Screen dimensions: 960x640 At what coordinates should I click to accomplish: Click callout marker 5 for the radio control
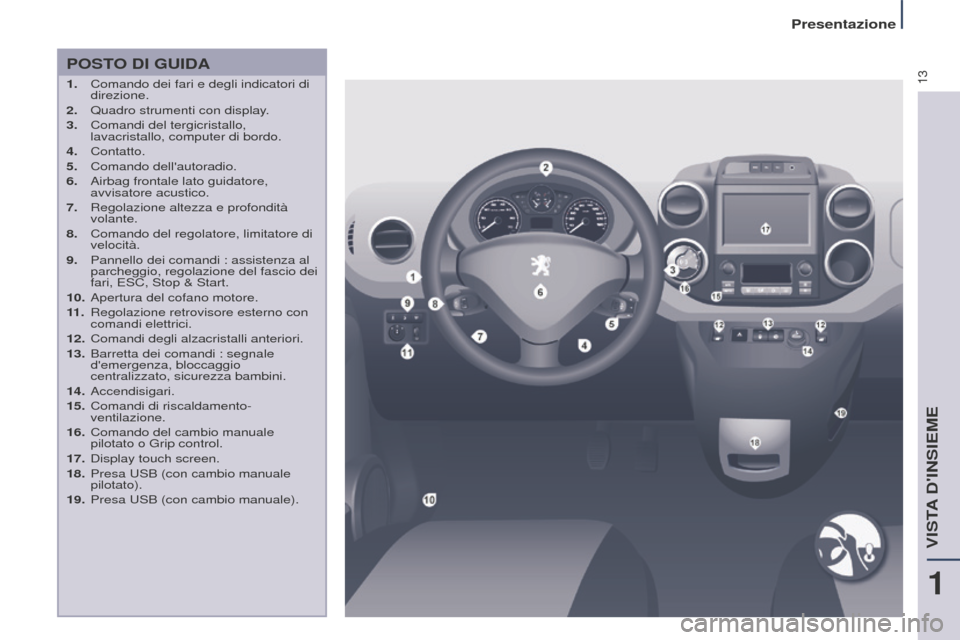click(612, 324)
